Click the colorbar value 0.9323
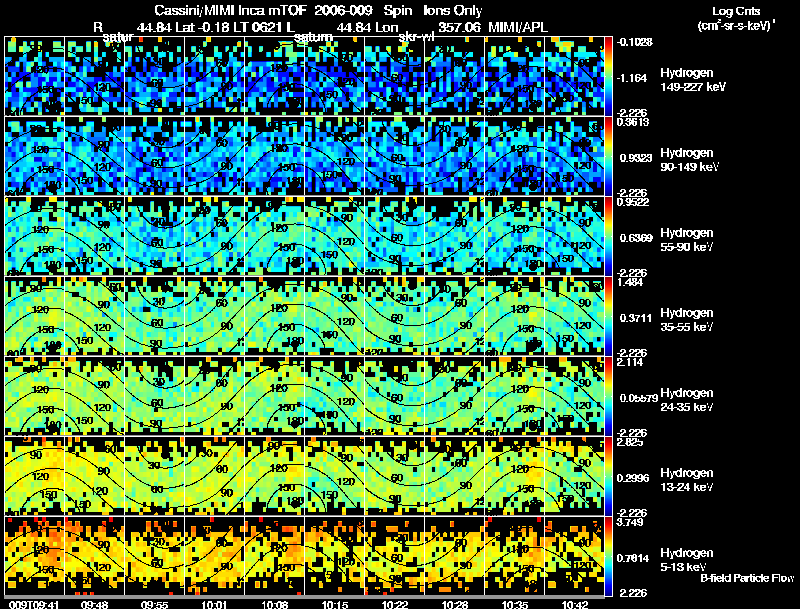Image resolution: width=800 pixels, height=609 pixels. [x=635, y=158]
